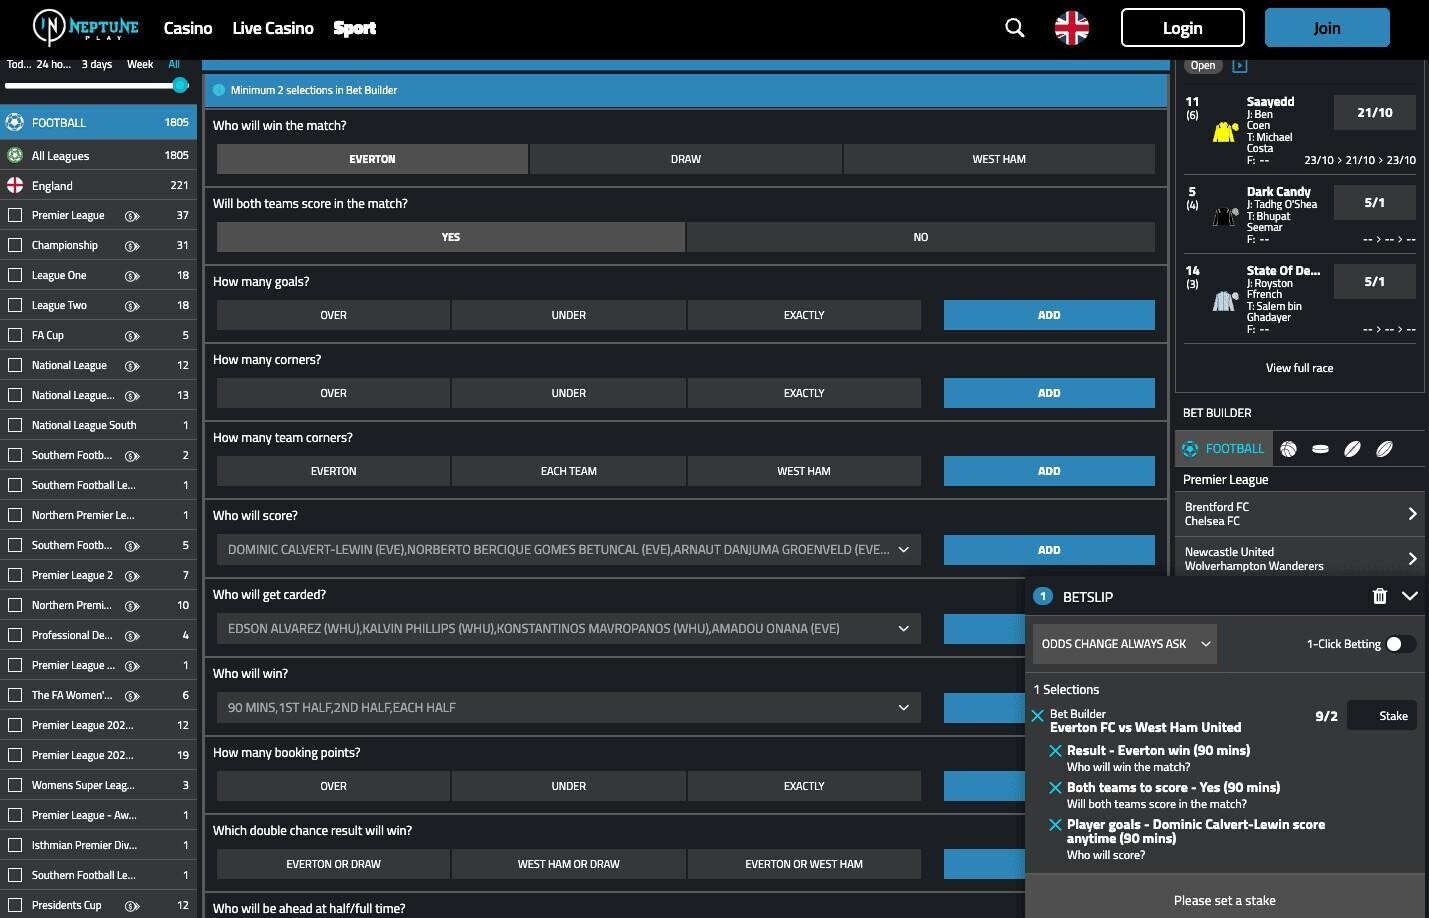Click cash-out icon beside FA Cup

pos(132,336)
